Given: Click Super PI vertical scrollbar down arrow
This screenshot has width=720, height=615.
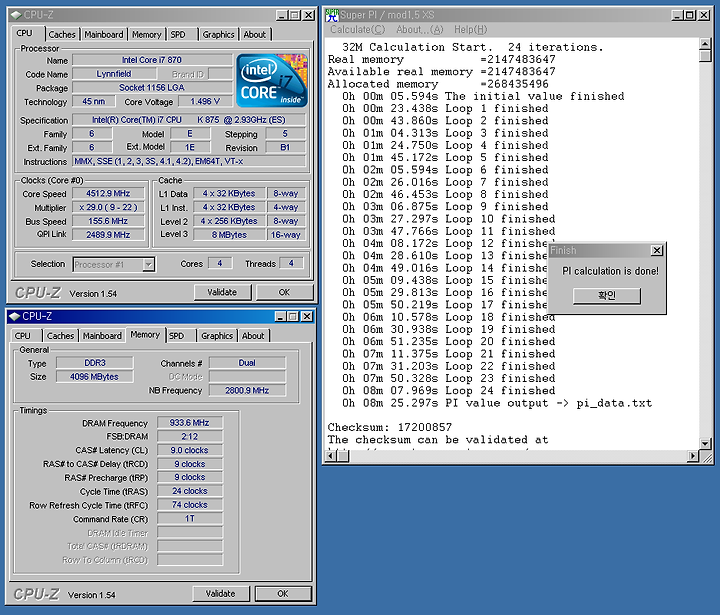Looking at the screenshot, I should pos(705,443).
